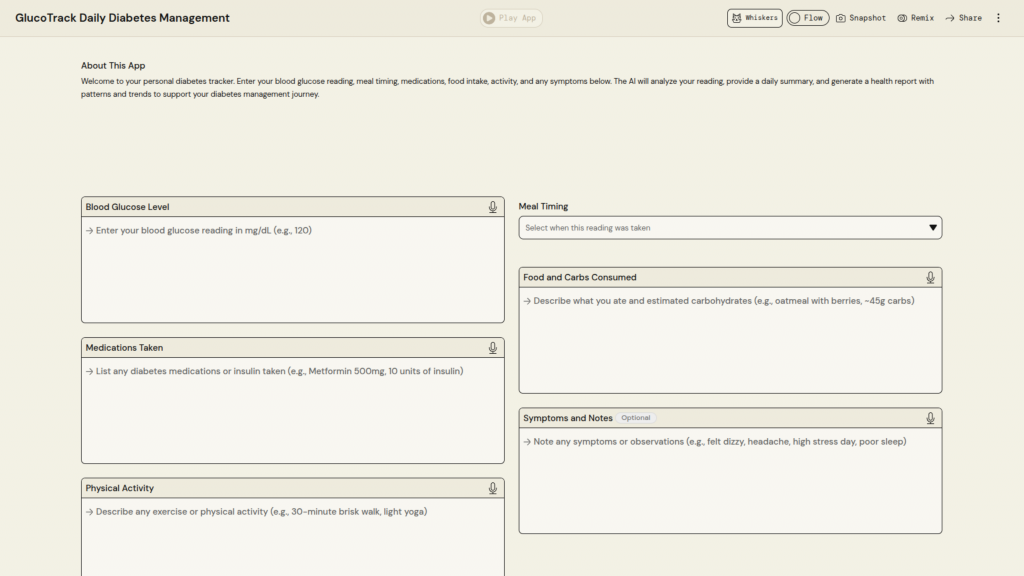Click microphone icon in Food and Carbs Consumed
This screenshot has width=1024, height=576.
930,278
